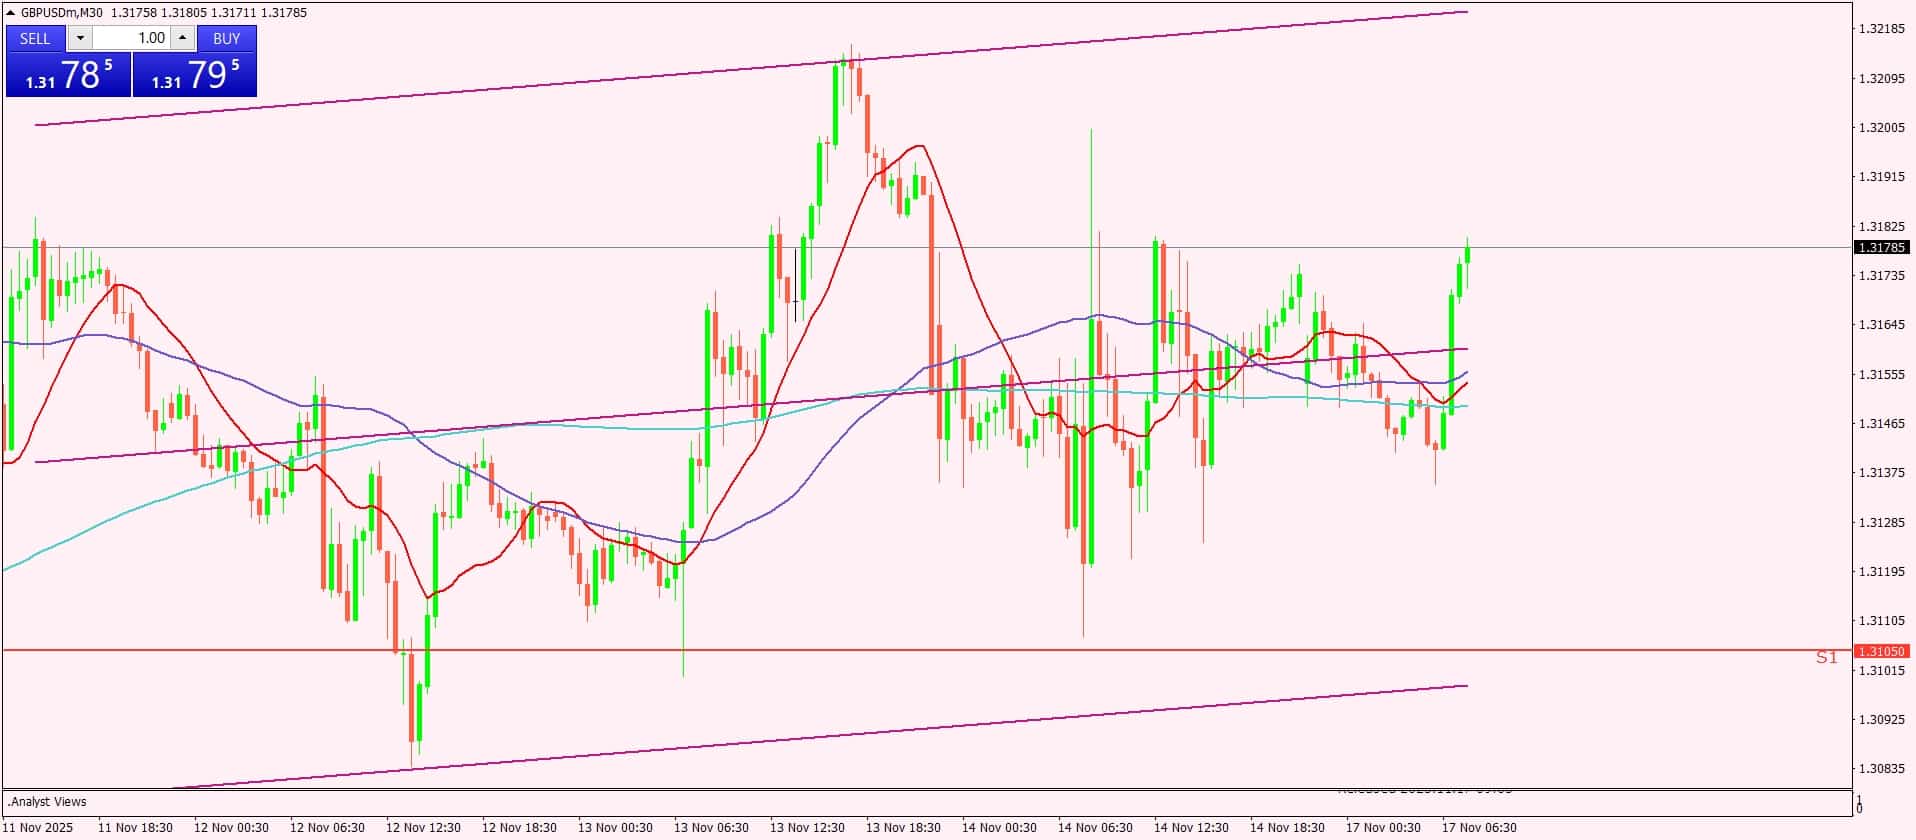The width and height of the screenshot is (1916, 840).
Task: Focus the 1.00 lot size field
Action: tap(132, 38)
